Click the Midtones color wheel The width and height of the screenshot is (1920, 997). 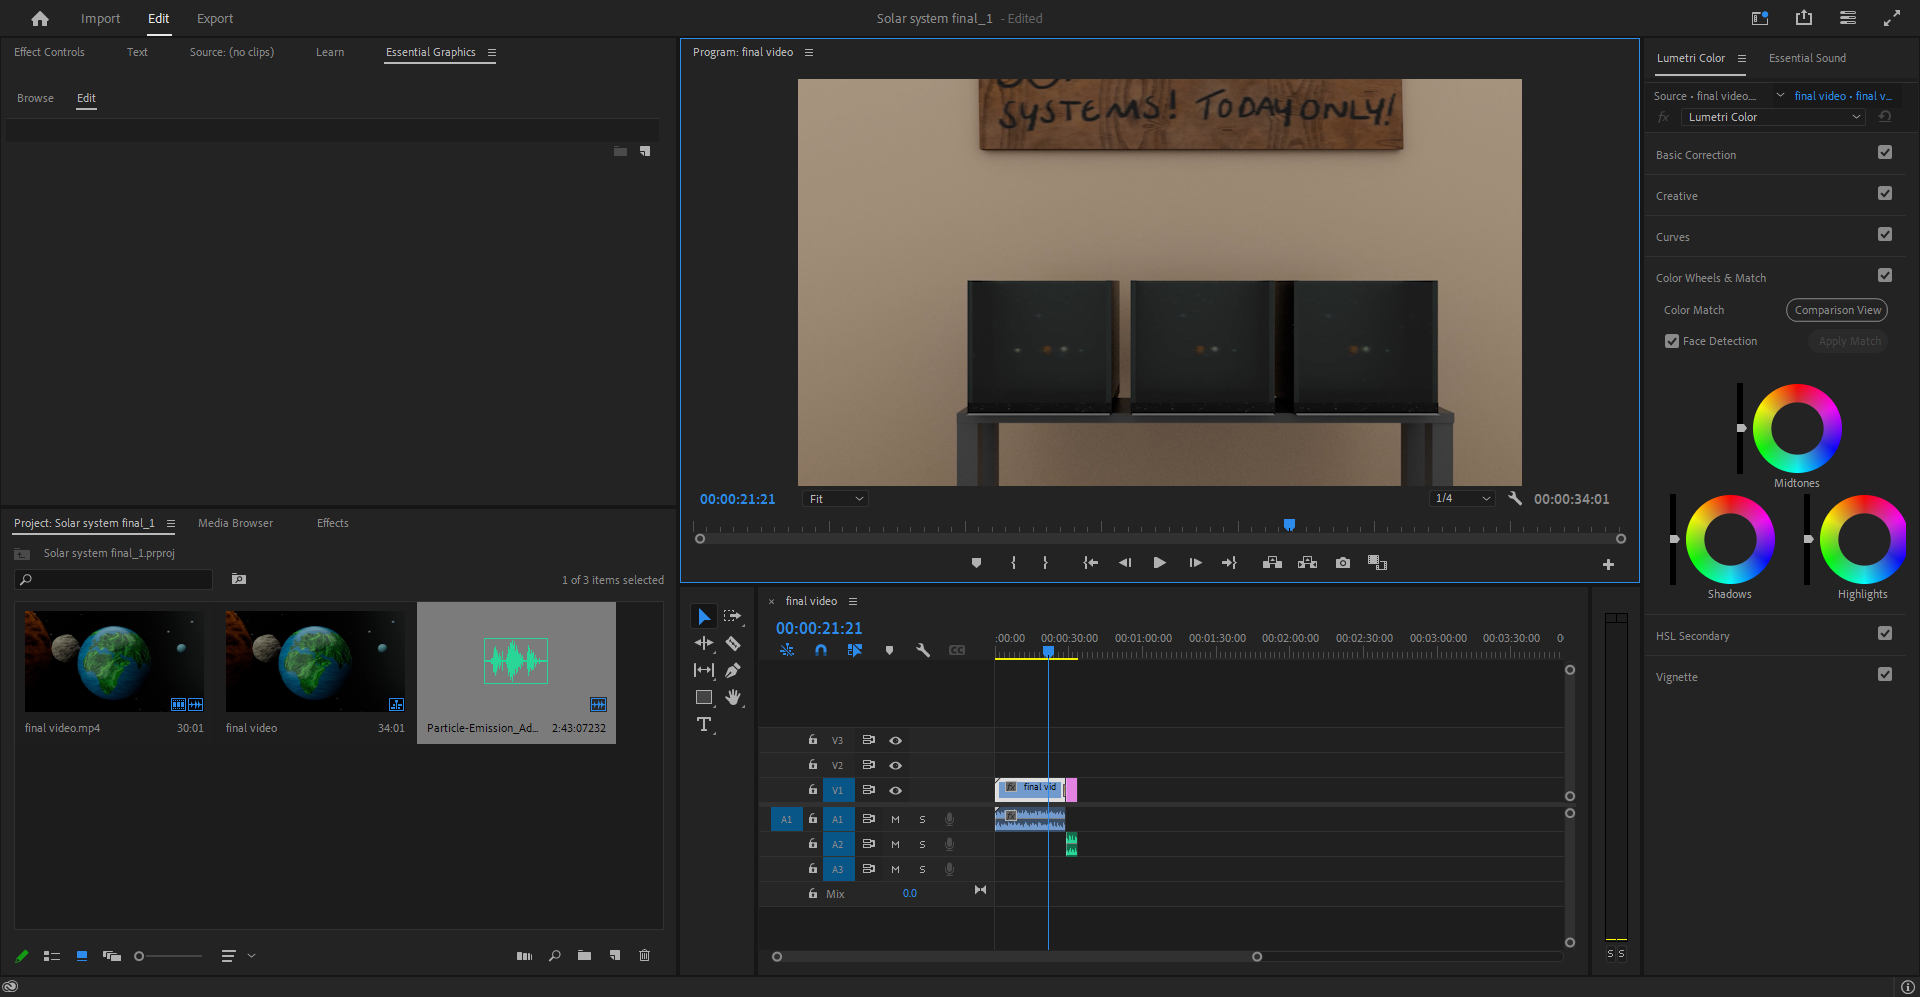1797,428
